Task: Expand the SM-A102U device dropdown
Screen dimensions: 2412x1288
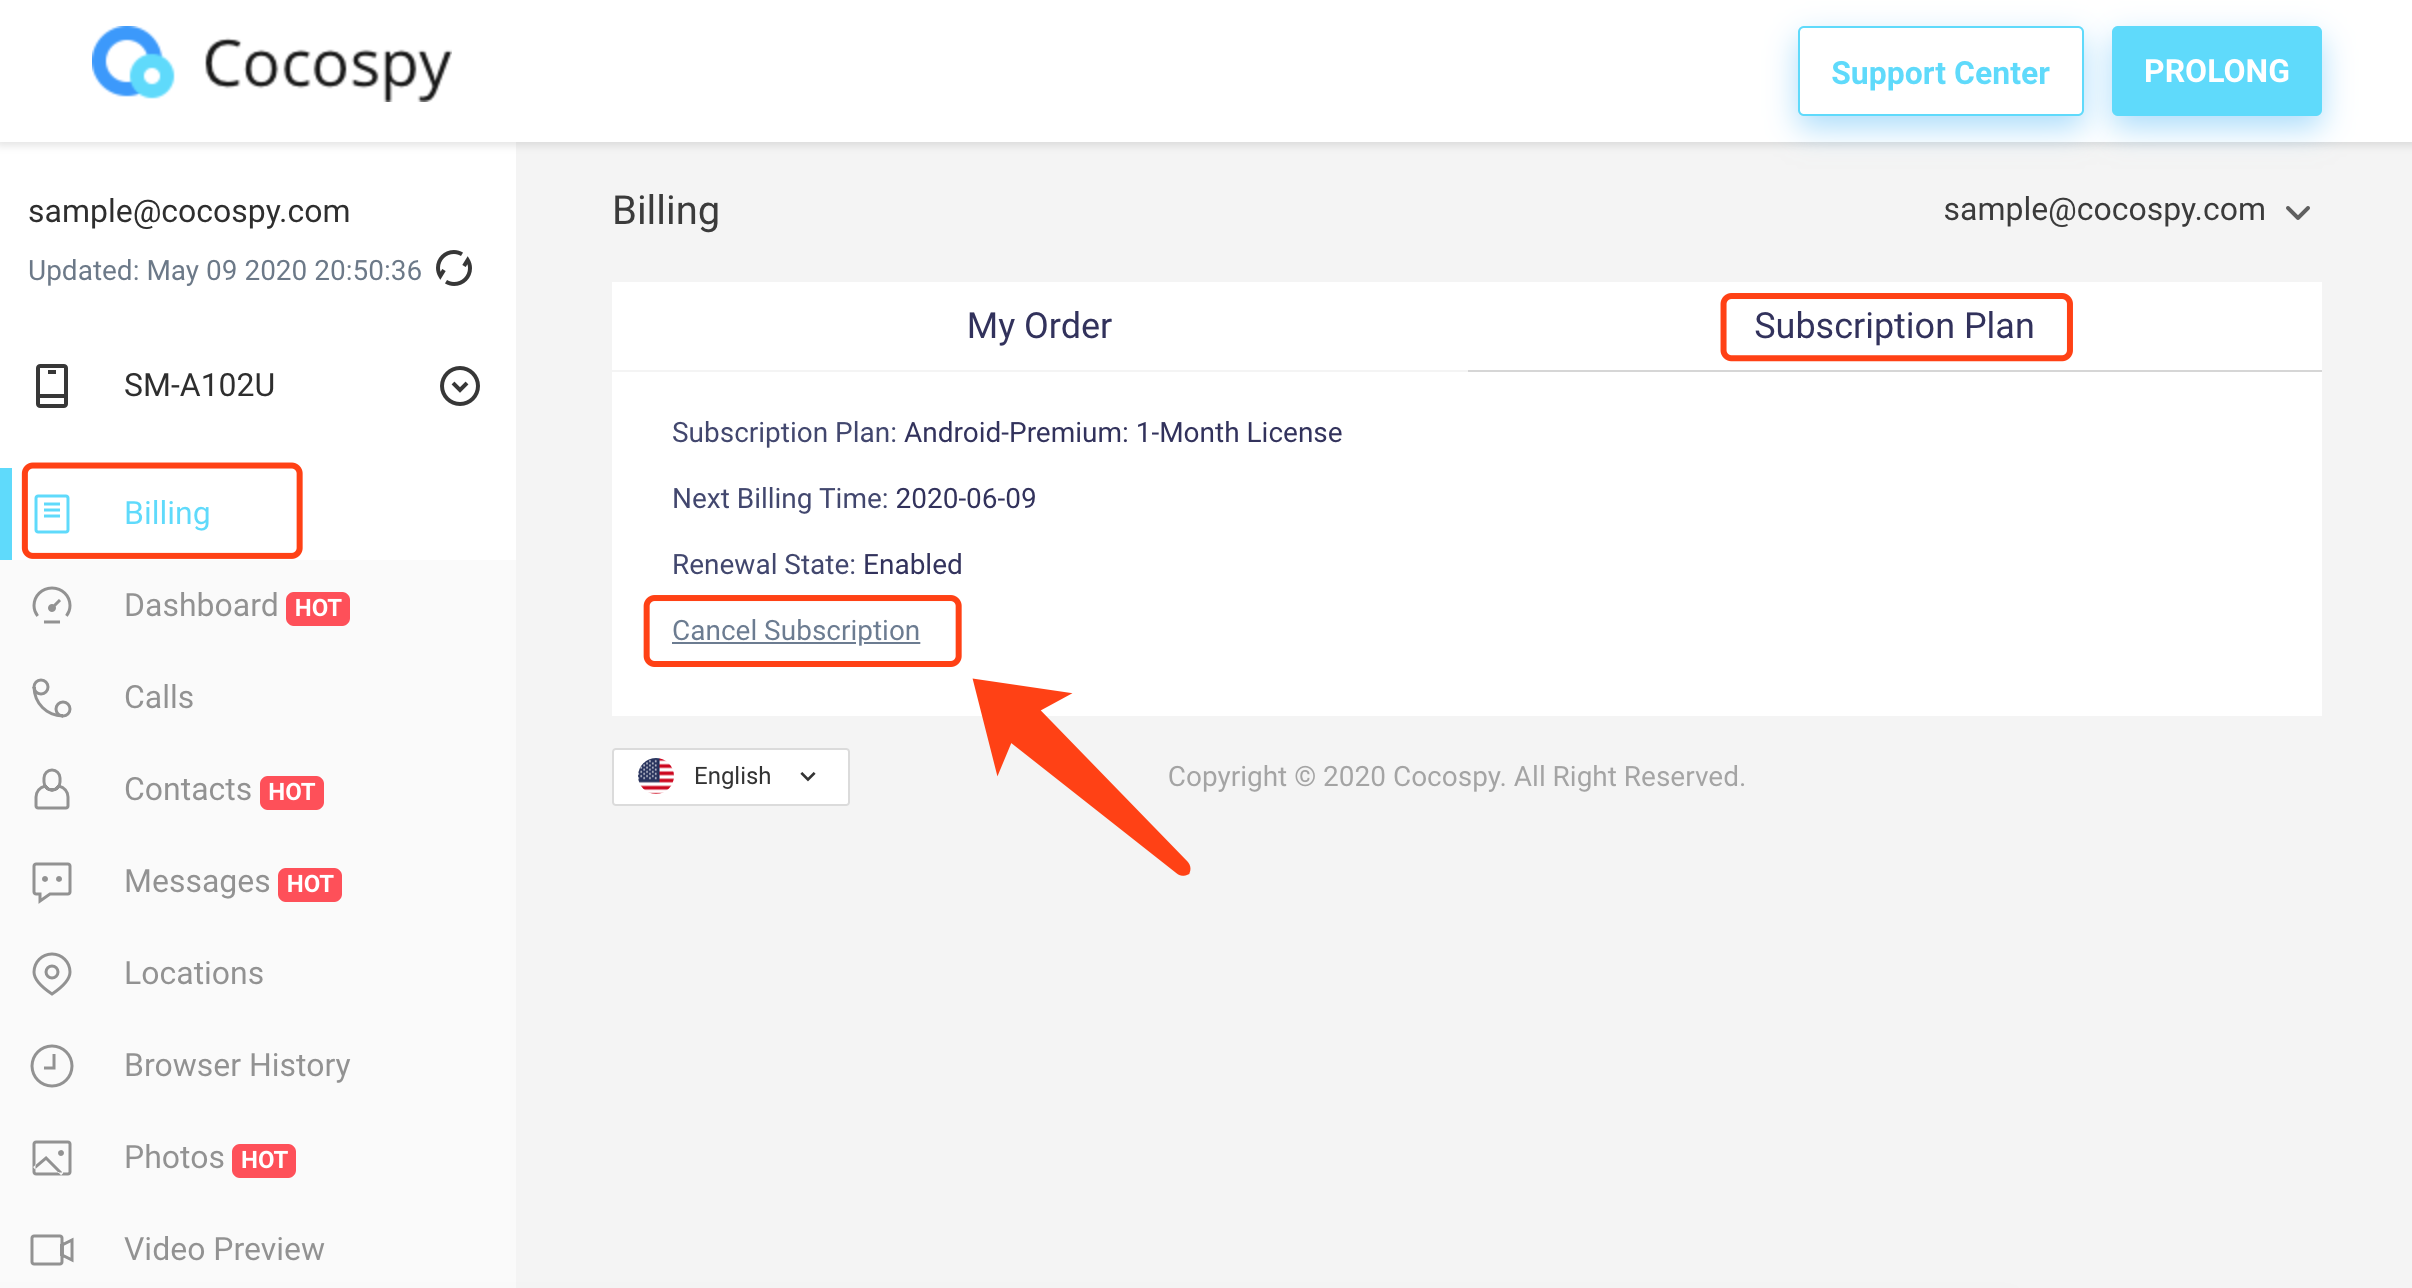Action: (460, 386)
